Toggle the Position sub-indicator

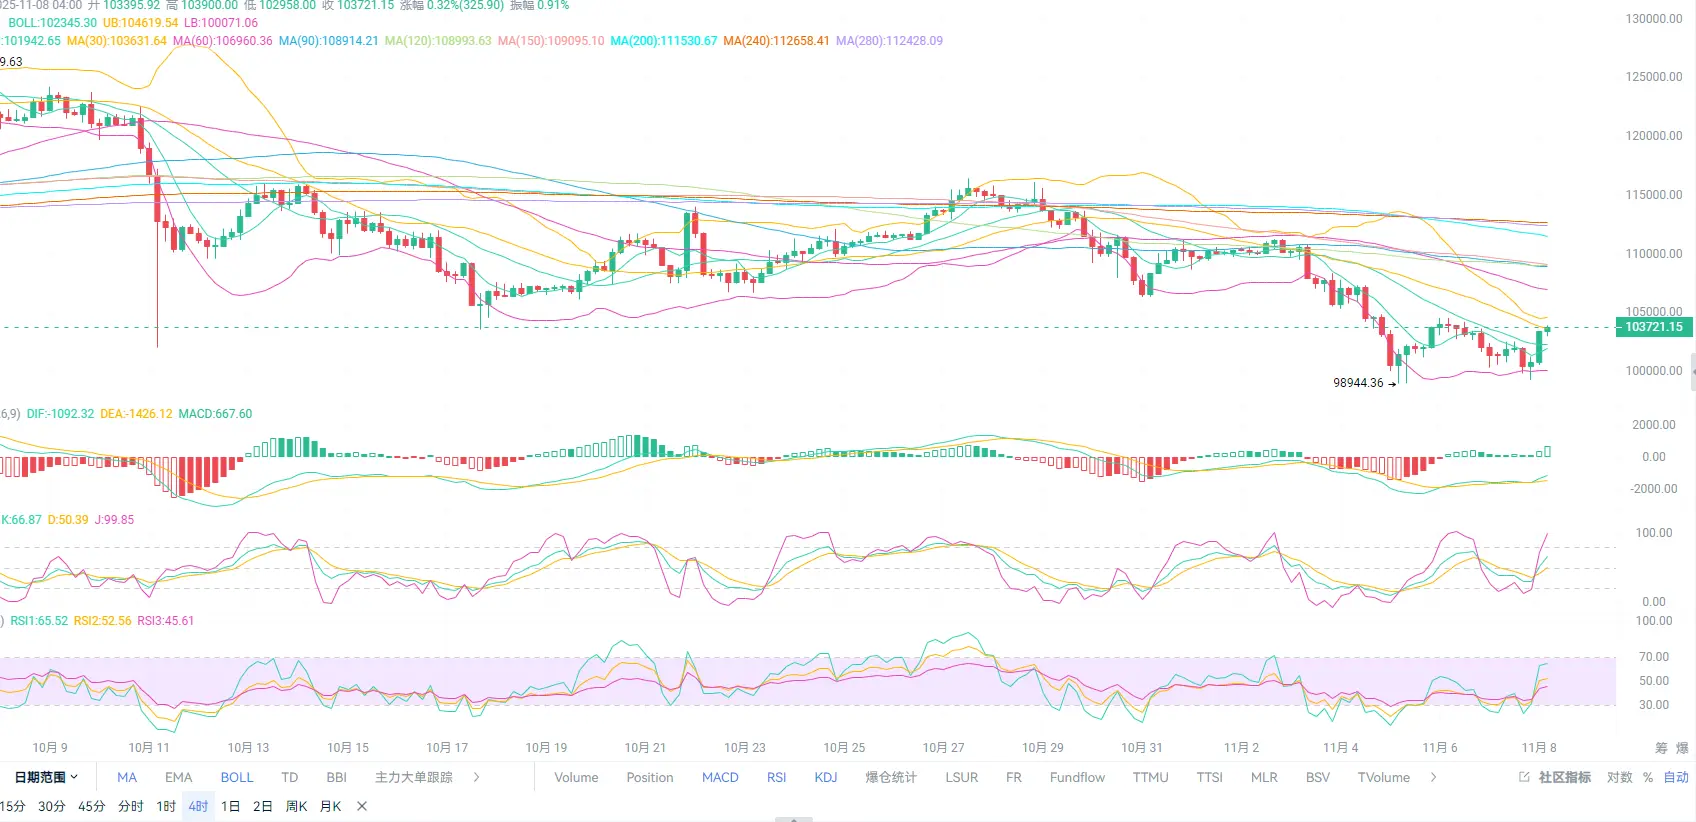point(650,777)
